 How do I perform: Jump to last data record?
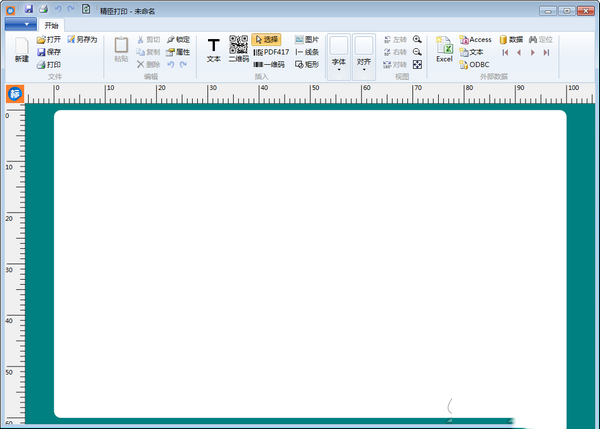[x=546, y=52]
